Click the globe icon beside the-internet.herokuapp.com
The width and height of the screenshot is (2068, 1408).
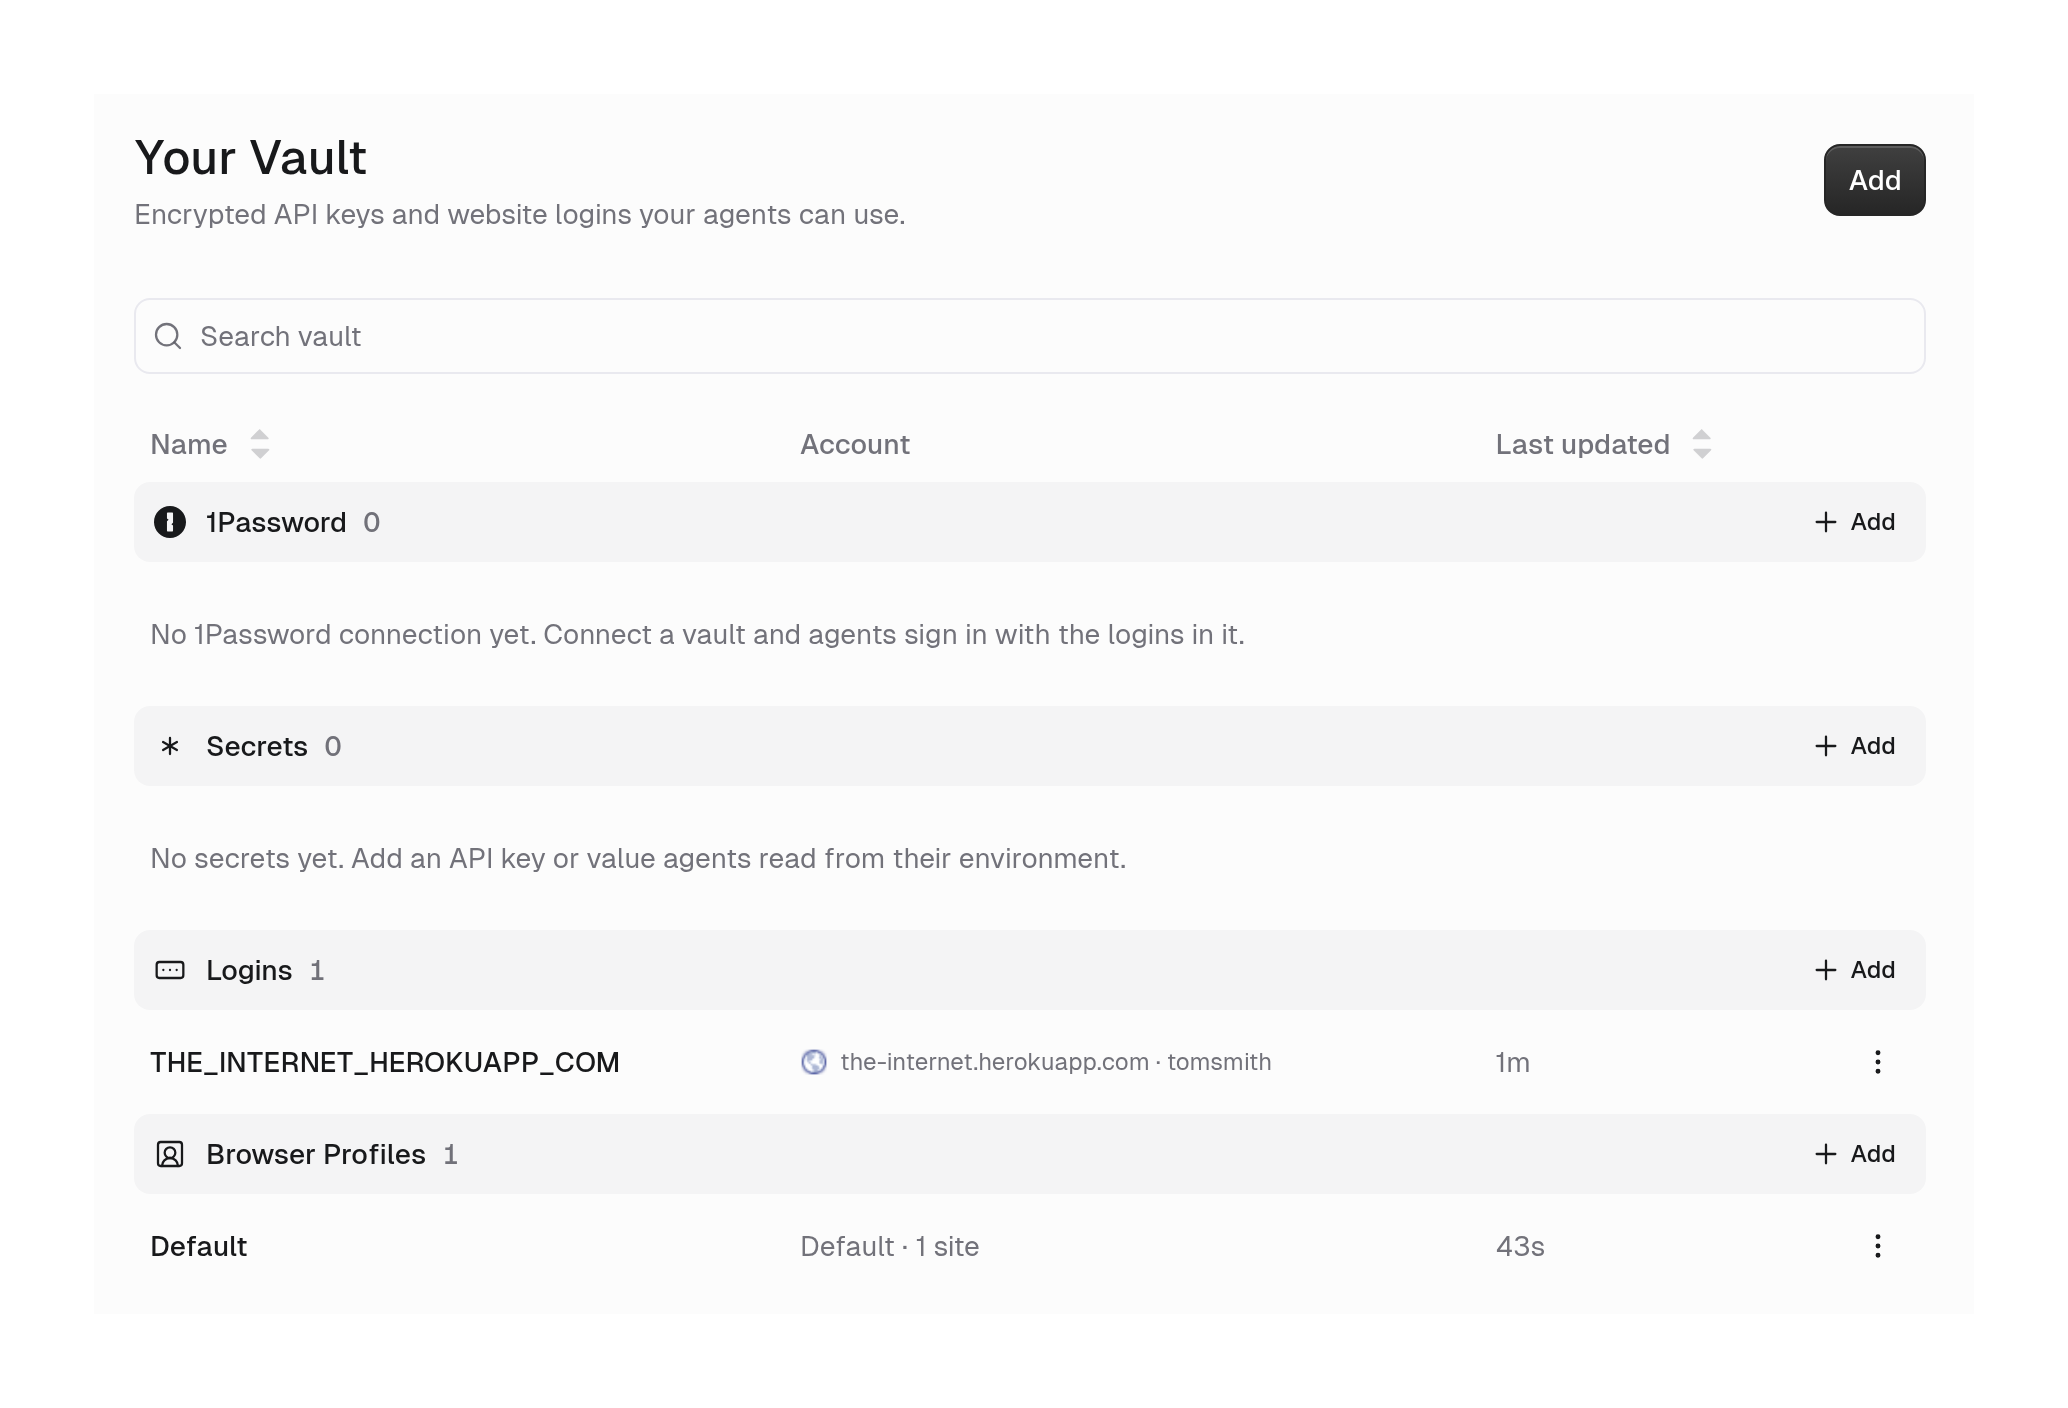[814, 1062]
